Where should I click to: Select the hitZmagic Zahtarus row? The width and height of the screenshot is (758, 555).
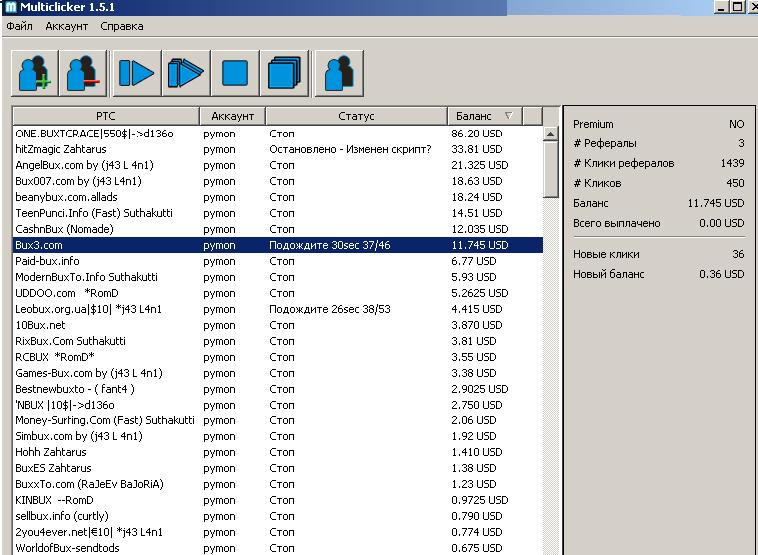pos(278,149)
